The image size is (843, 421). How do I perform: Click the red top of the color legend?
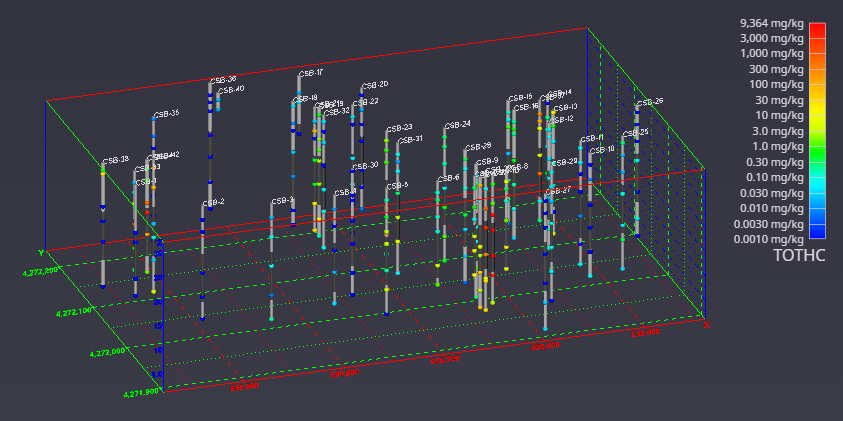pyautogui.click(x=817, y=28)
